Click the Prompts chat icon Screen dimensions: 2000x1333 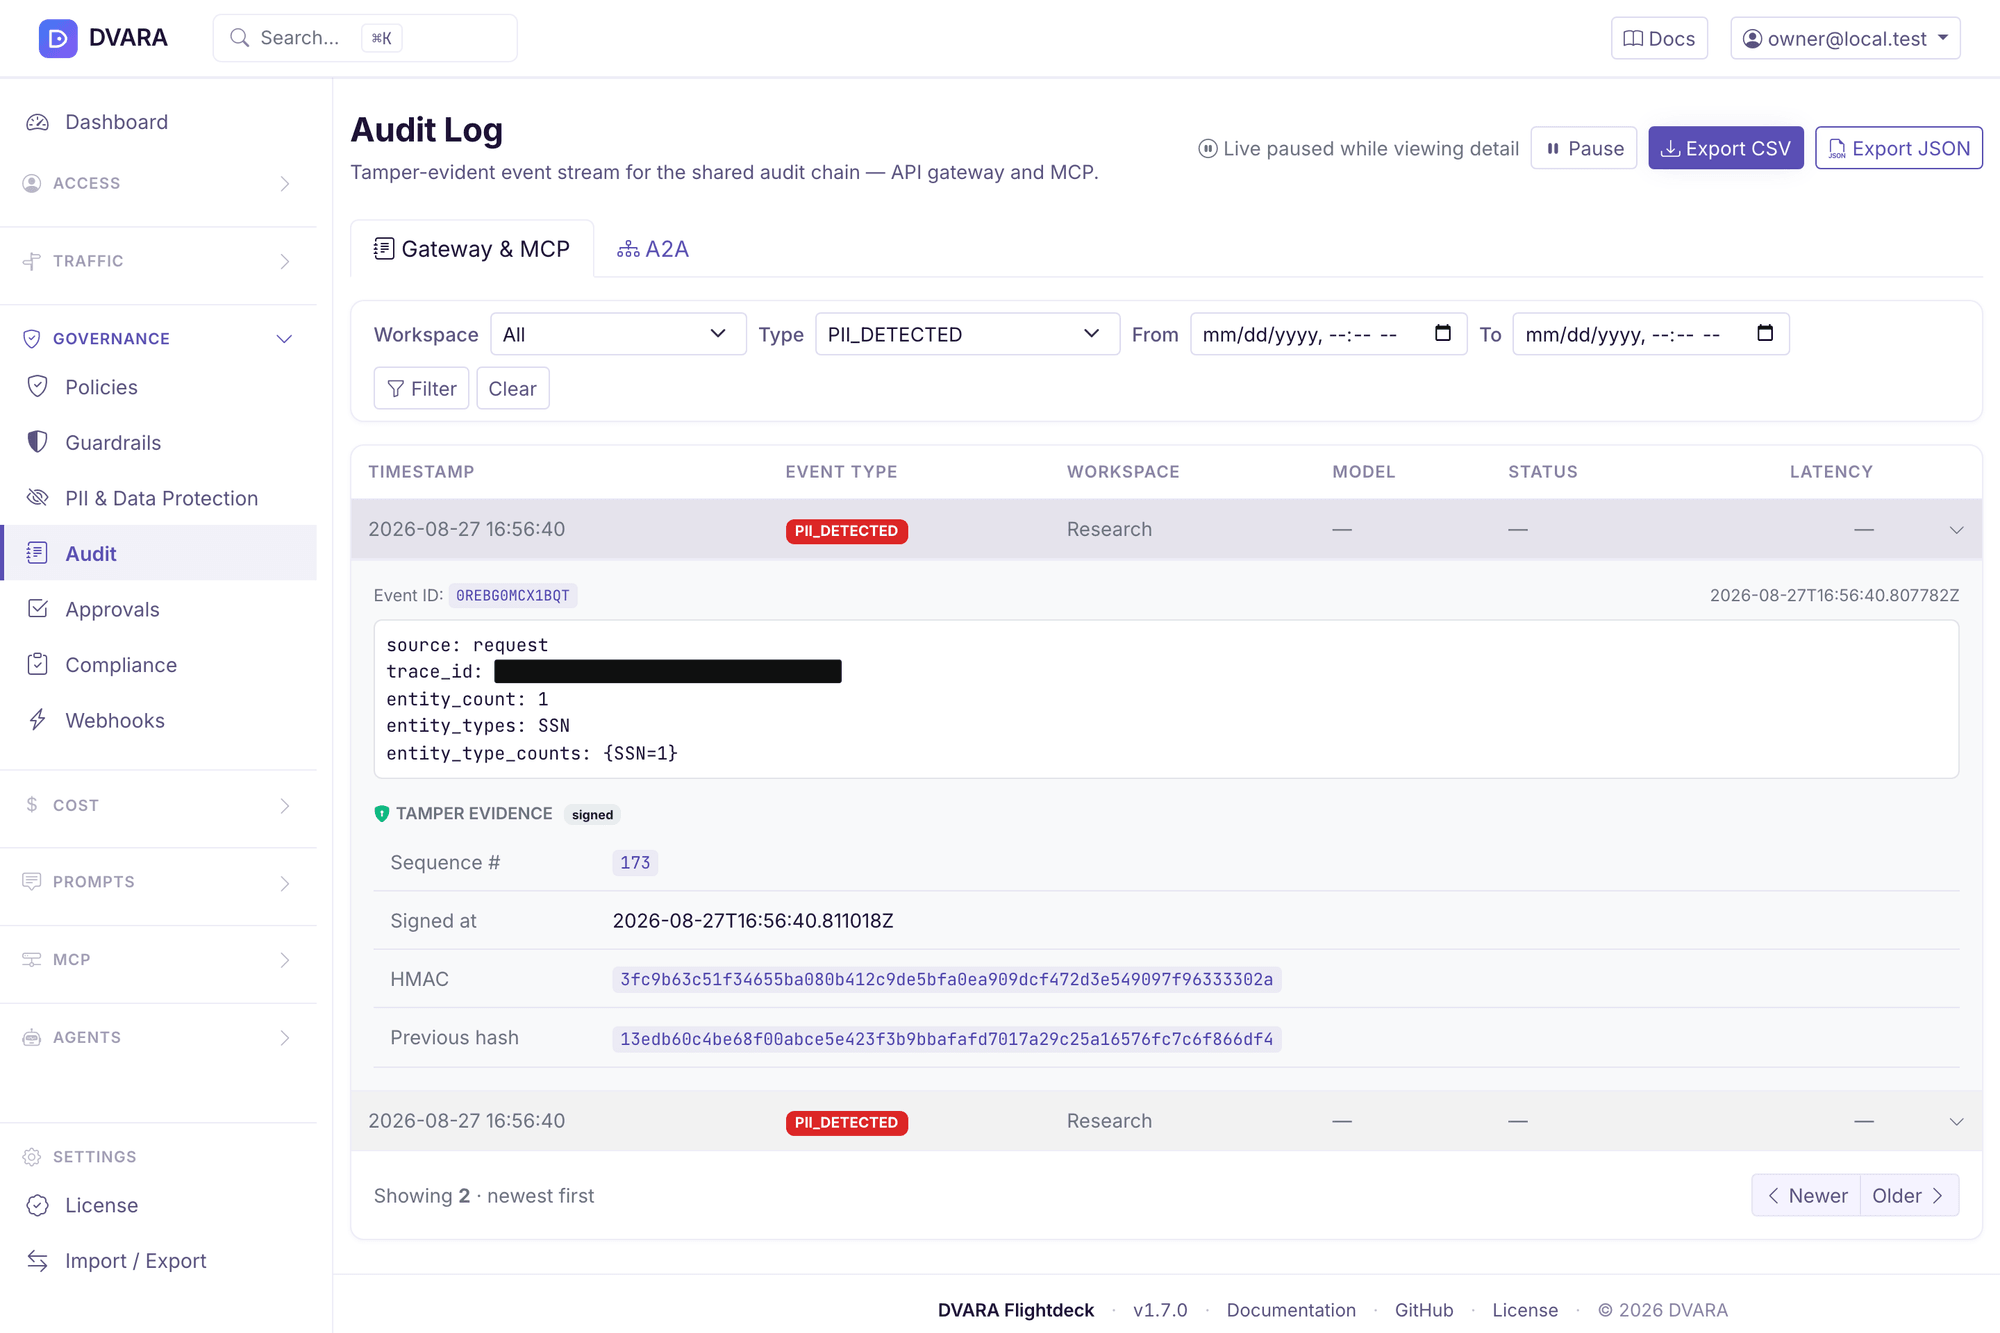(x=32, y=882)
